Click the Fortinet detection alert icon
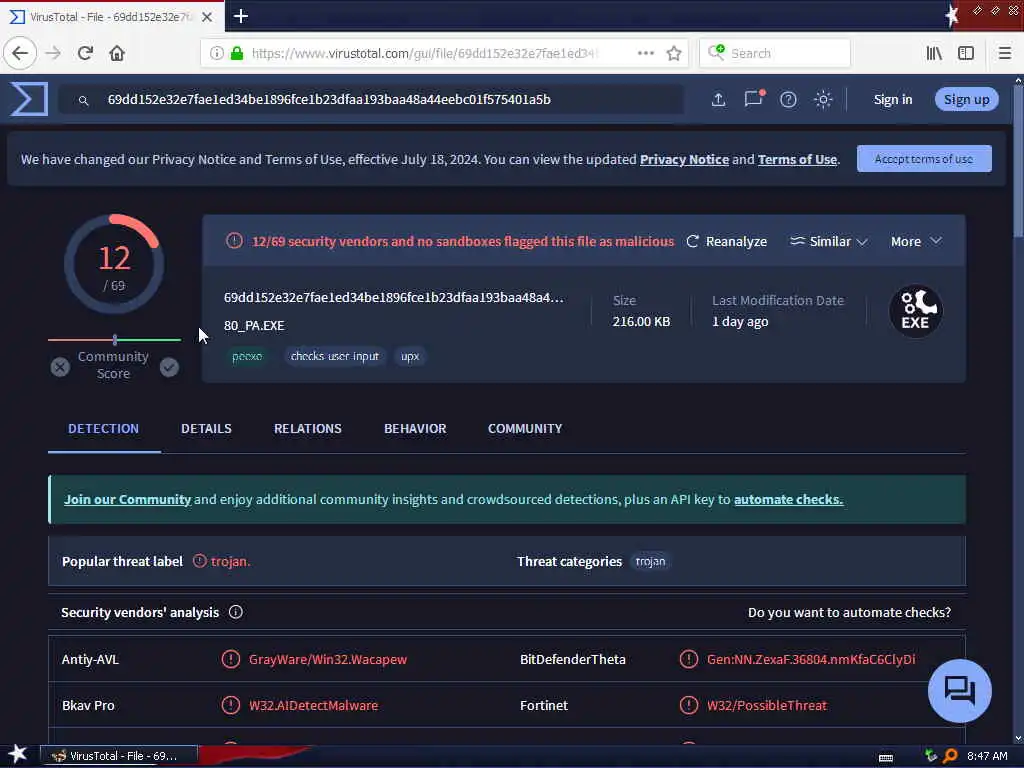 688,705
